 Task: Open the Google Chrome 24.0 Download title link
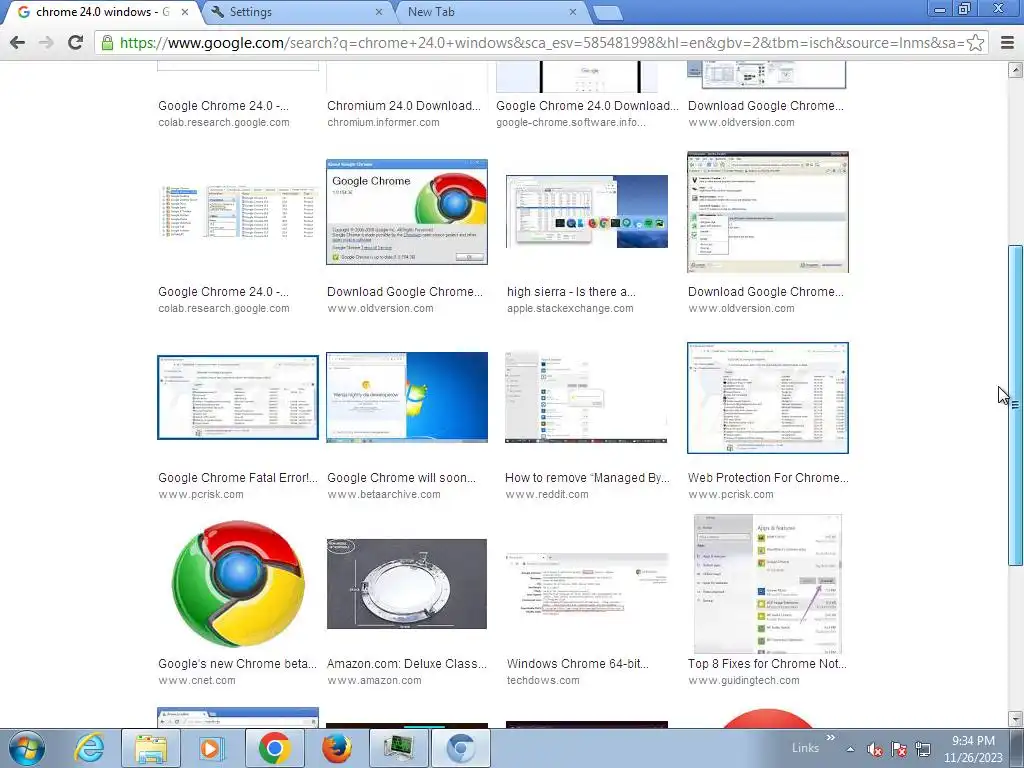[587, 106]
